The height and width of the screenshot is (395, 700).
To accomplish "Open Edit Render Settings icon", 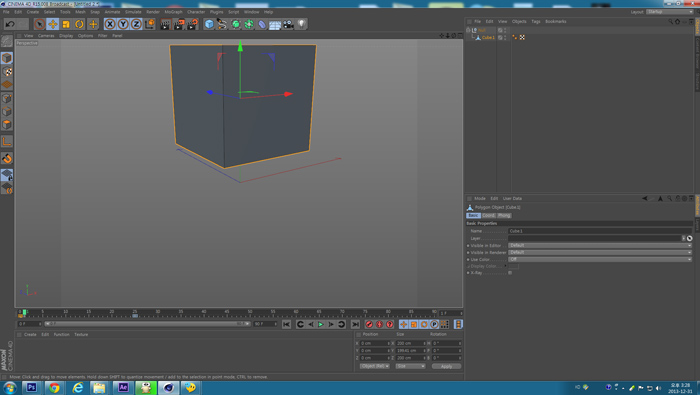I will [192, 24].
